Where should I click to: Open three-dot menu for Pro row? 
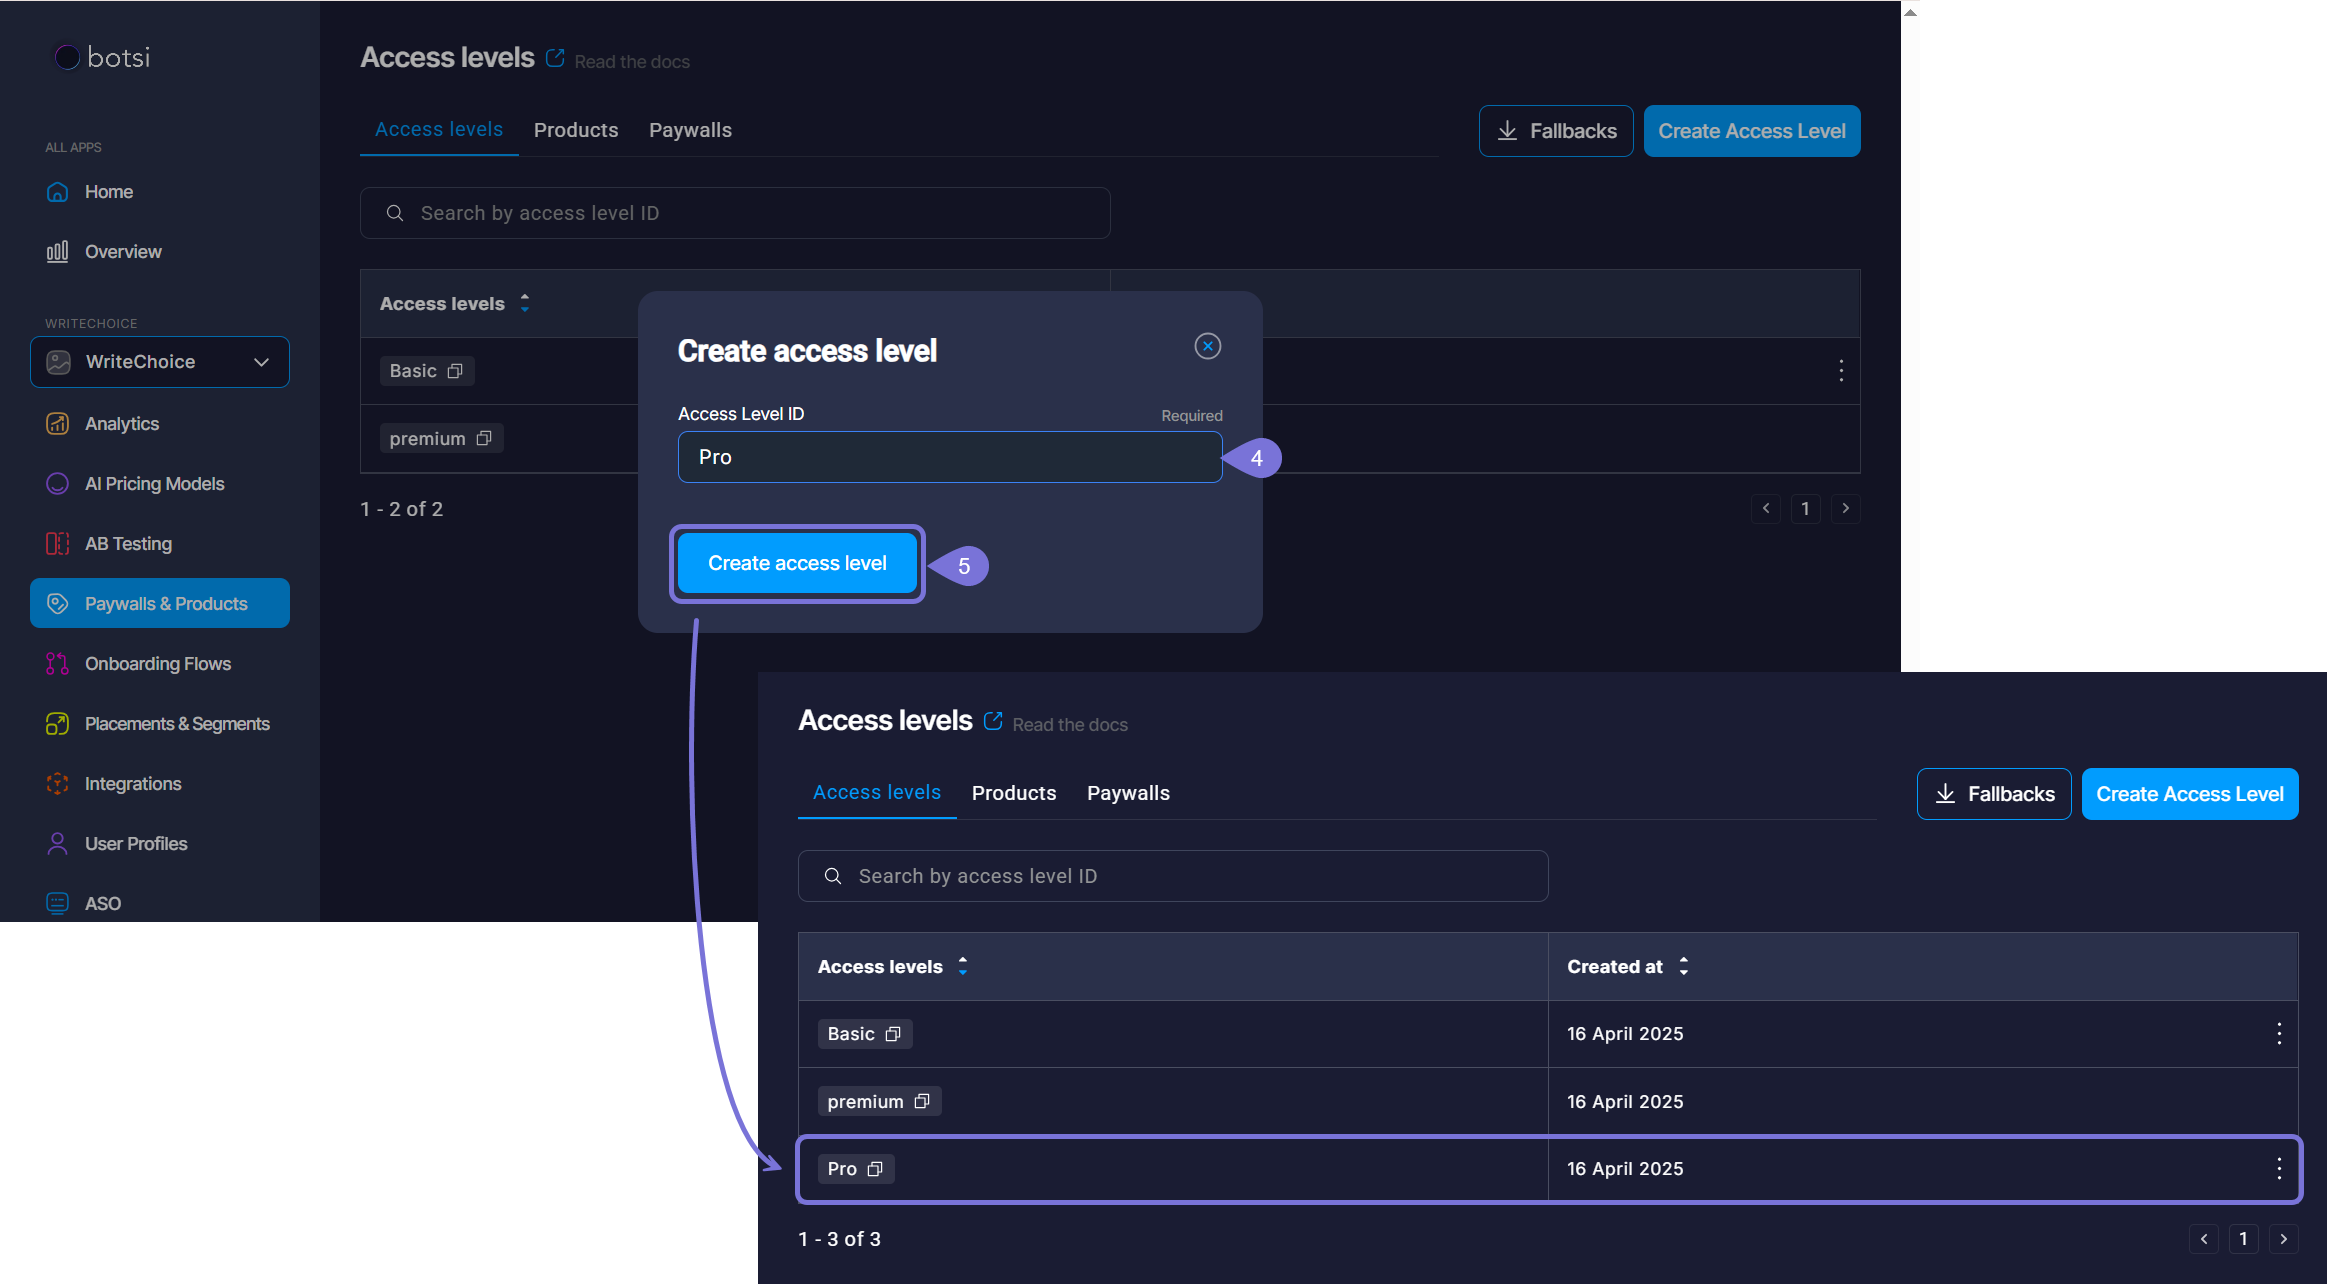(x=2279, y=1168)
